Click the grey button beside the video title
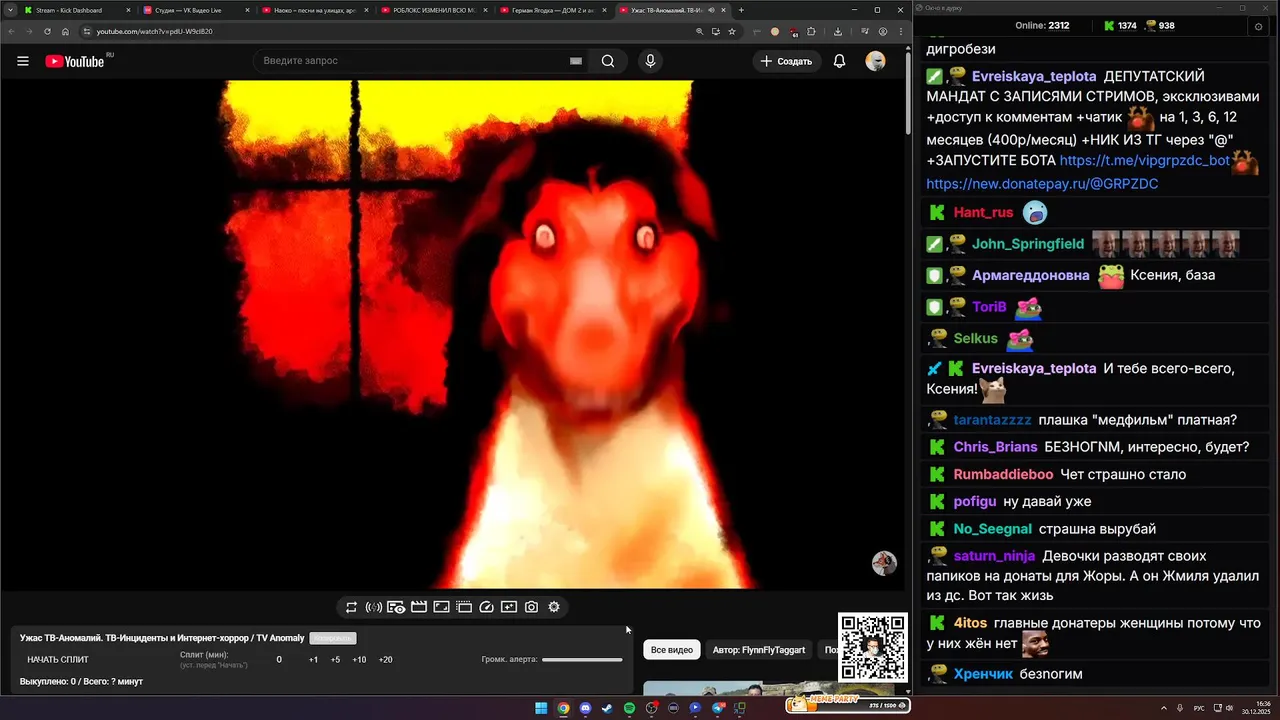 [333, 638]
